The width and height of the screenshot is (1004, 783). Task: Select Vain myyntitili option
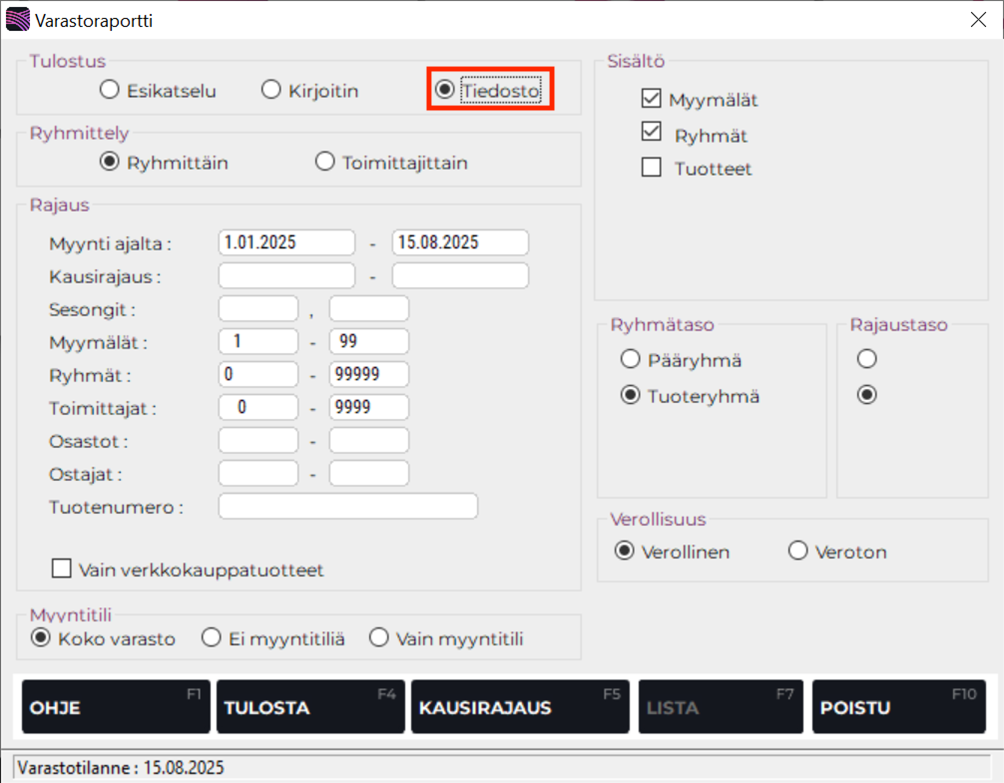pyautogui.click(x=379, y=637)
